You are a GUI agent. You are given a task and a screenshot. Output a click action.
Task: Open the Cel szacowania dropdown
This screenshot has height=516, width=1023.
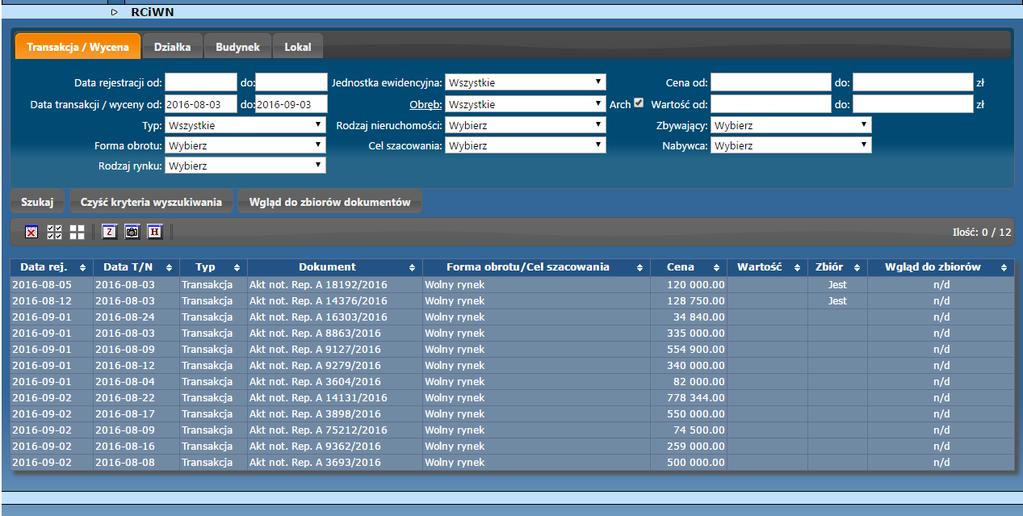[525, 145]
